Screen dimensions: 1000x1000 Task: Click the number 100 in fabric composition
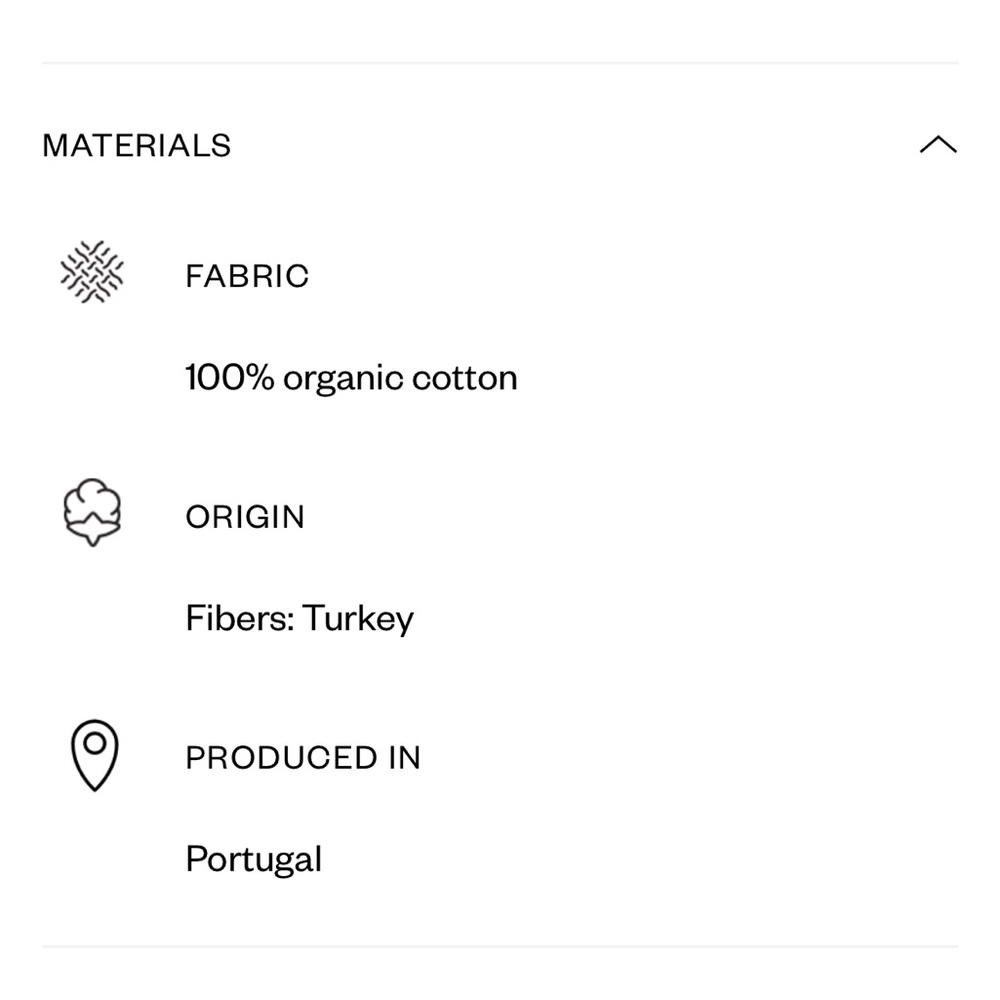point(211,378)
